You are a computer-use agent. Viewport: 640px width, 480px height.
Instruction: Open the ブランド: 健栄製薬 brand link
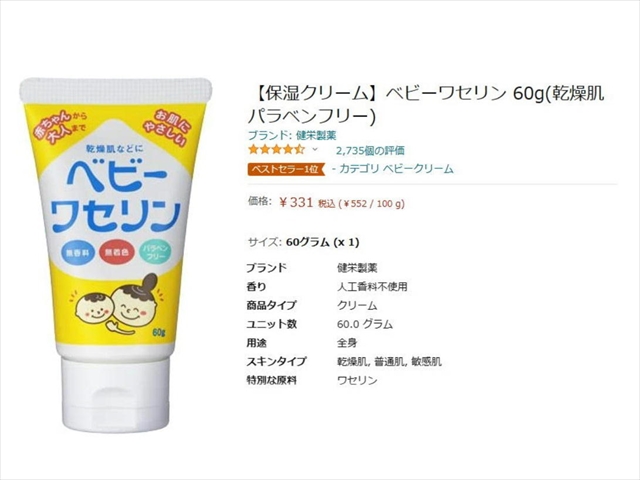[x=292, y=135]
